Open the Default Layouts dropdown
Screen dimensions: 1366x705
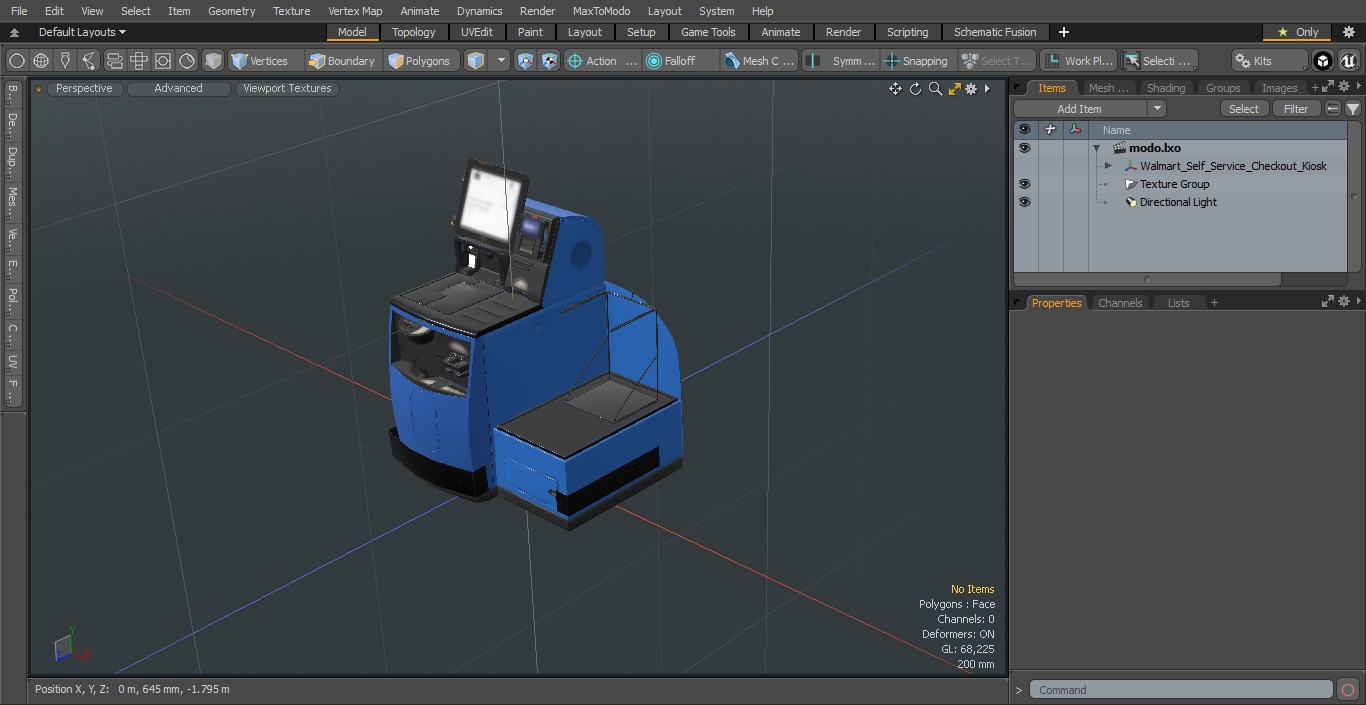(x=82, y=32)
